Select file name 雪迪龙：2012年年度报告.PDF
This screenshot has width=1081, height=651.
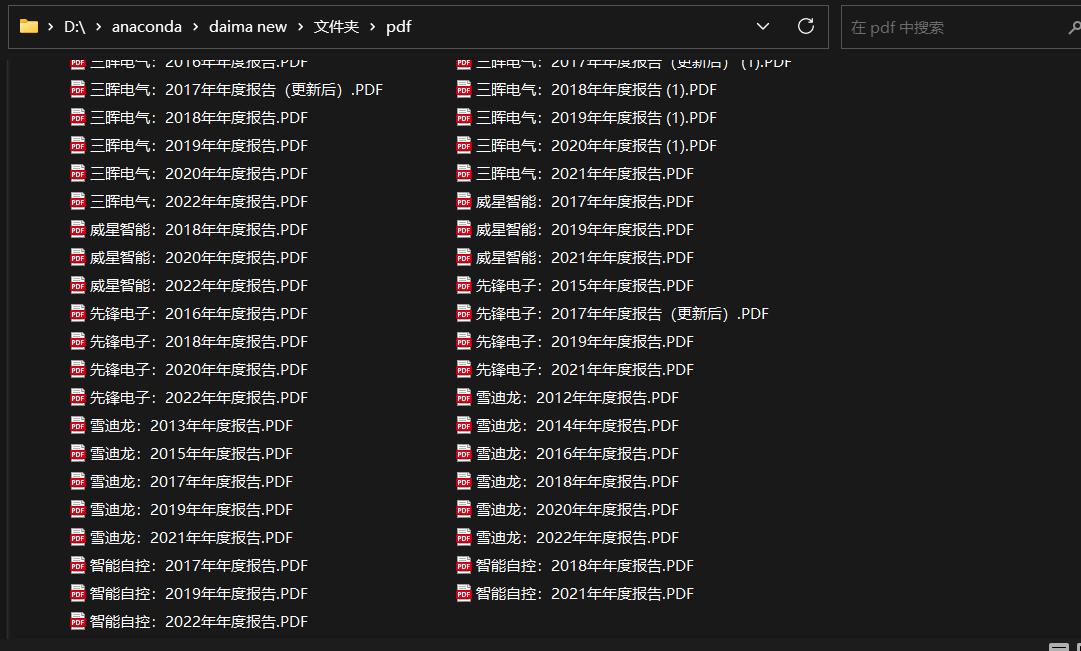point(577,398)
